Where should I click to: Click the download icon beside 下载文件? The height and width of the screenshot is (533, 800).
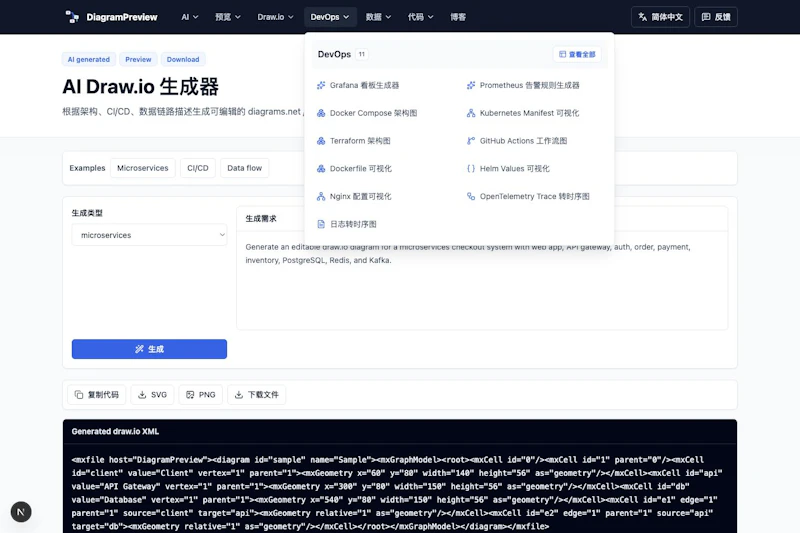click(x=239, y=395)
